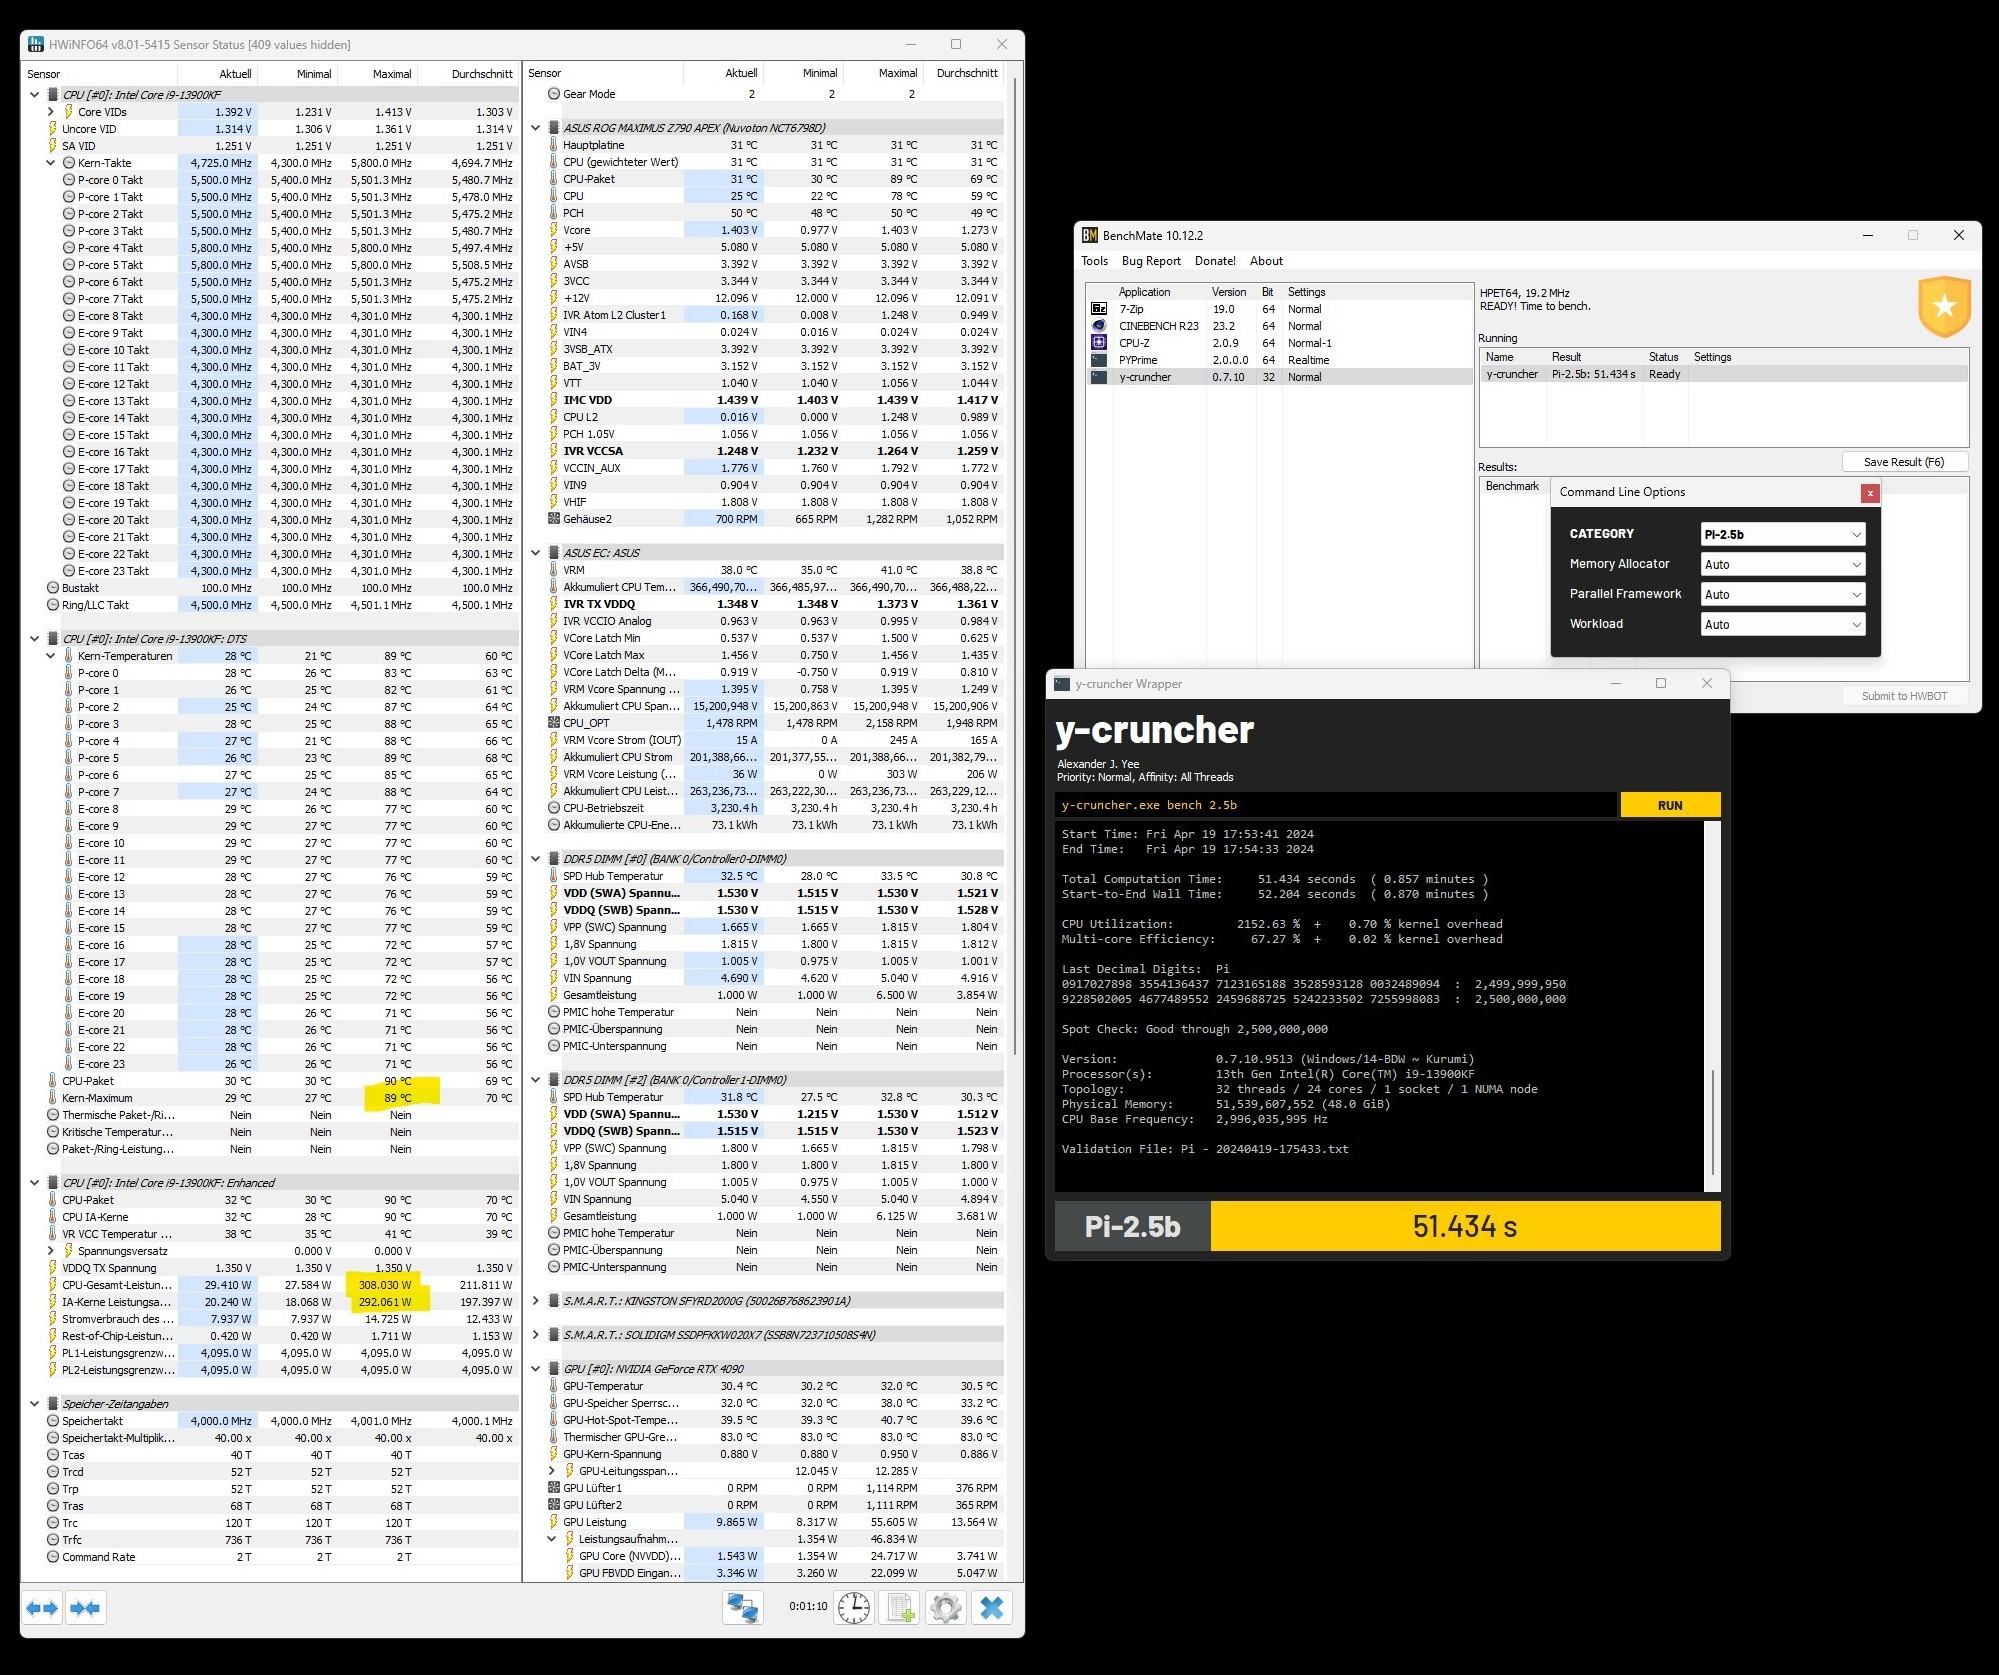Reset sensor statistics with the clock icon

coord(853,1608)
